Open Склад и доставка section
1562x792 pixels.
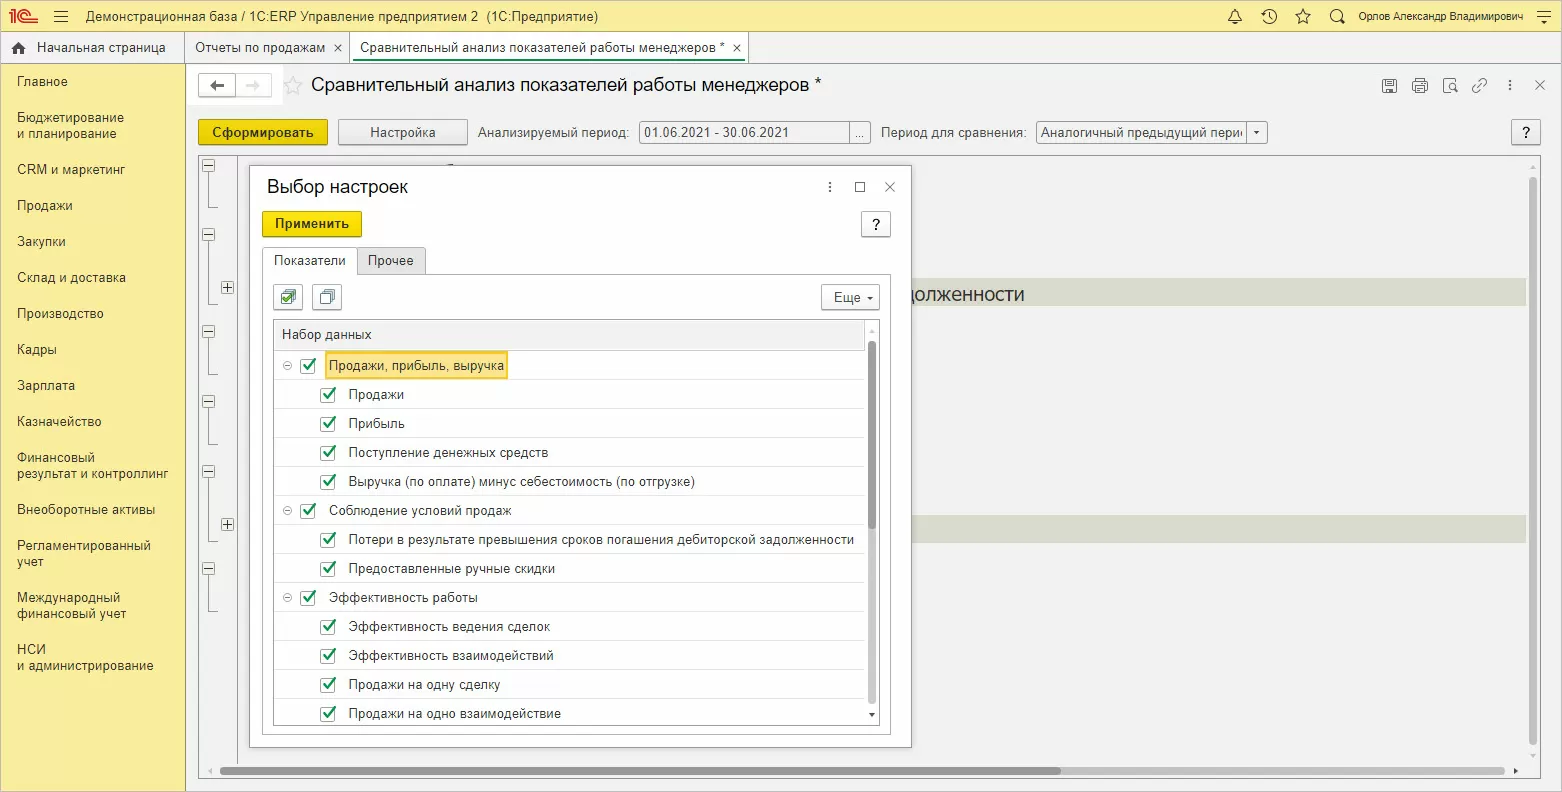(x=71, y=278)
